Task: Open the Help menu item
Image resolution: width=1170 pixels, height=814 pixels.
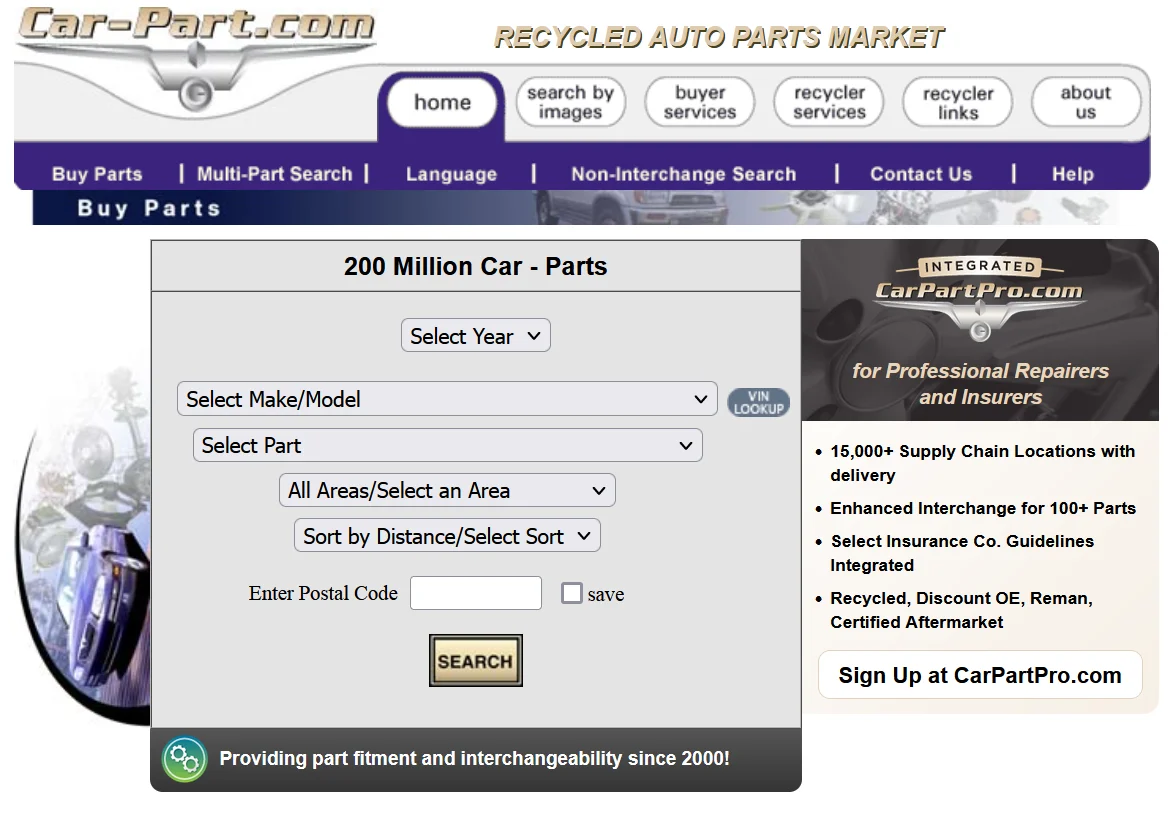Action: [1073, 174]
